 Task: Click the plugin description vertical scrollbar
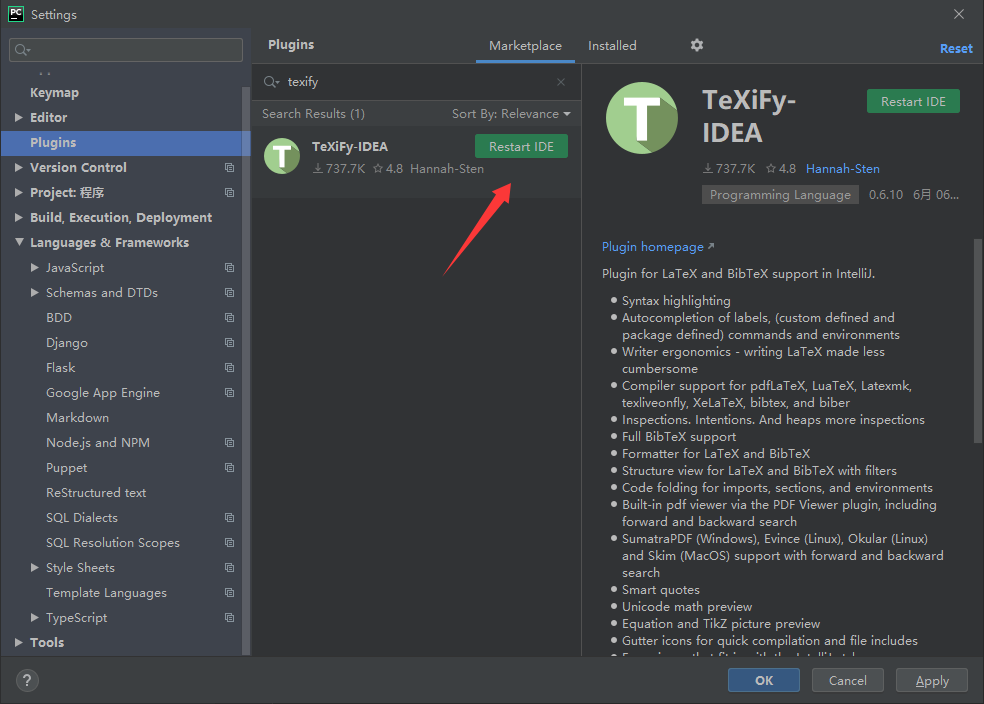[977, 341]
